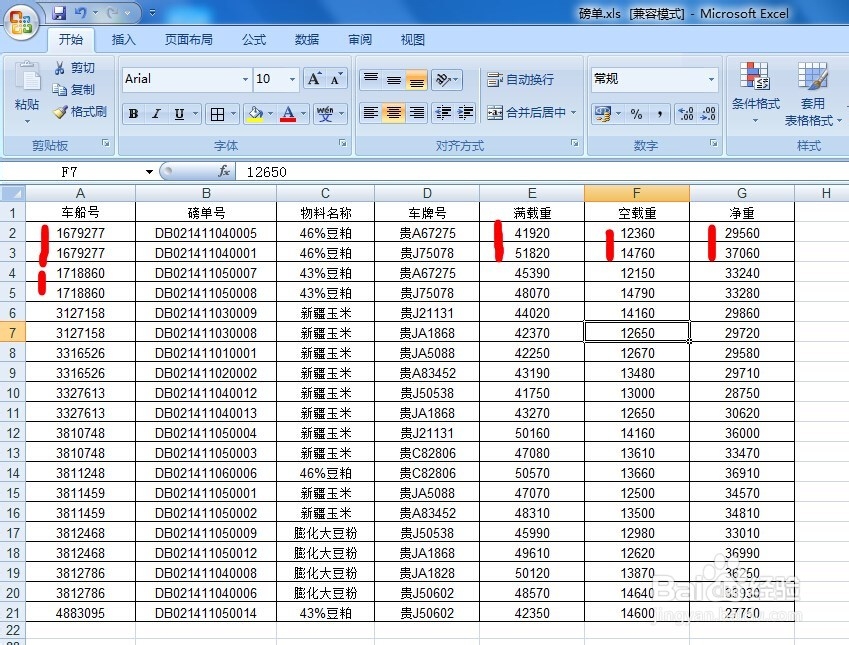Switch to the 数据 ribbon tab
The height and width of the screenshot is (645, 849).
click(306, 39)
